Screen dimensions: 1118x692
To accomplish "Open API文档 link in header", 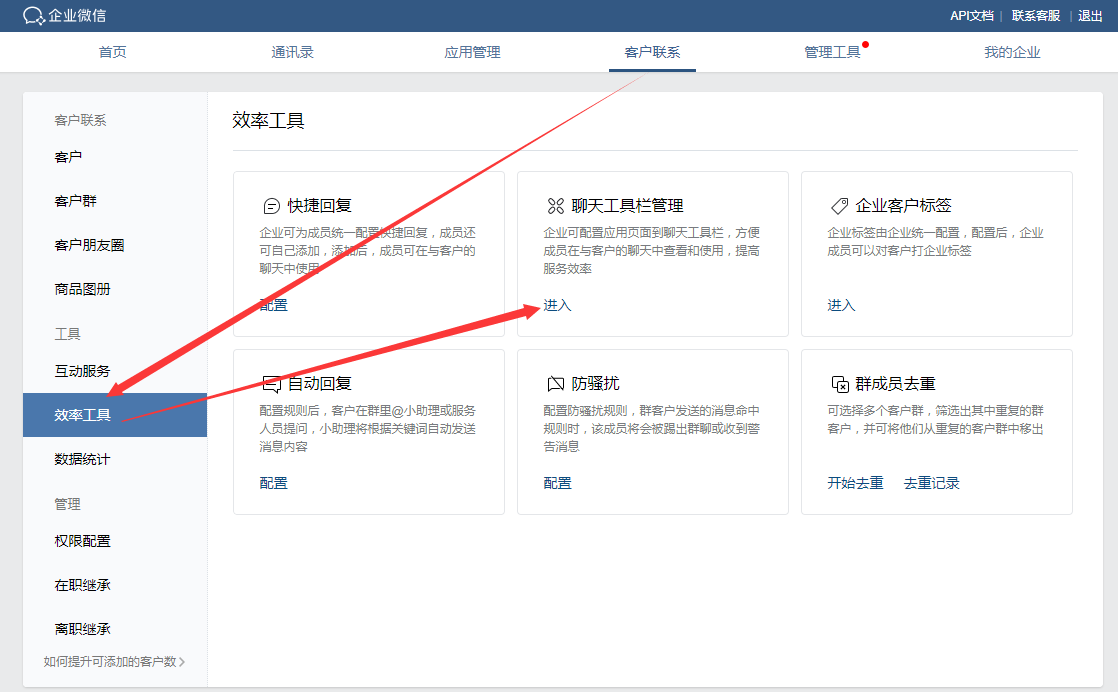I will tap(971, 16).
